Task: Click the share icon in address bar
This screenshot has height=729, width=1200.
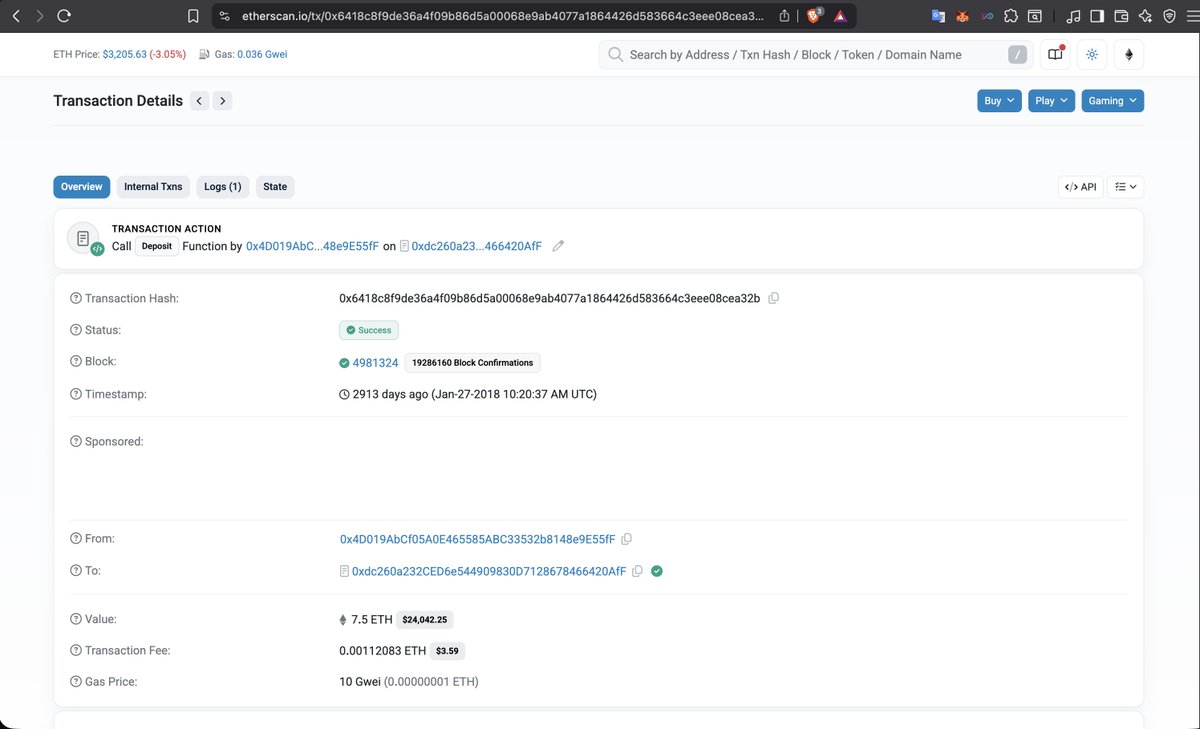Action: click(x=785, y=16)
